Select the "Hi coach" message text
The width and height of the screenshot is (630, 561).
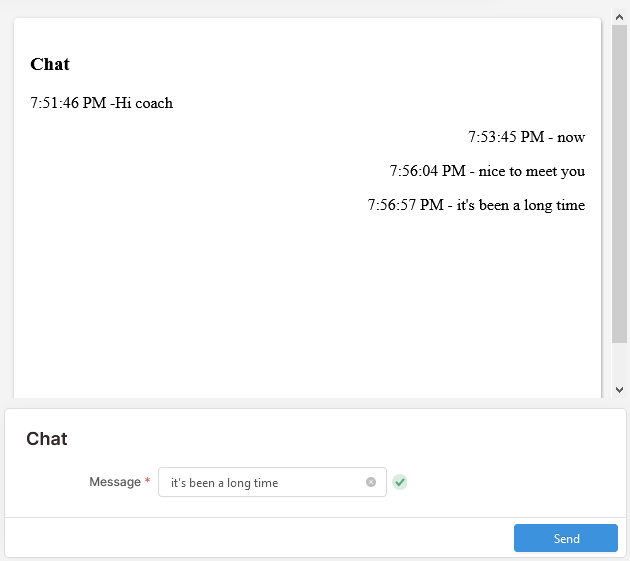pyautogui.click(x=144, y=103)
